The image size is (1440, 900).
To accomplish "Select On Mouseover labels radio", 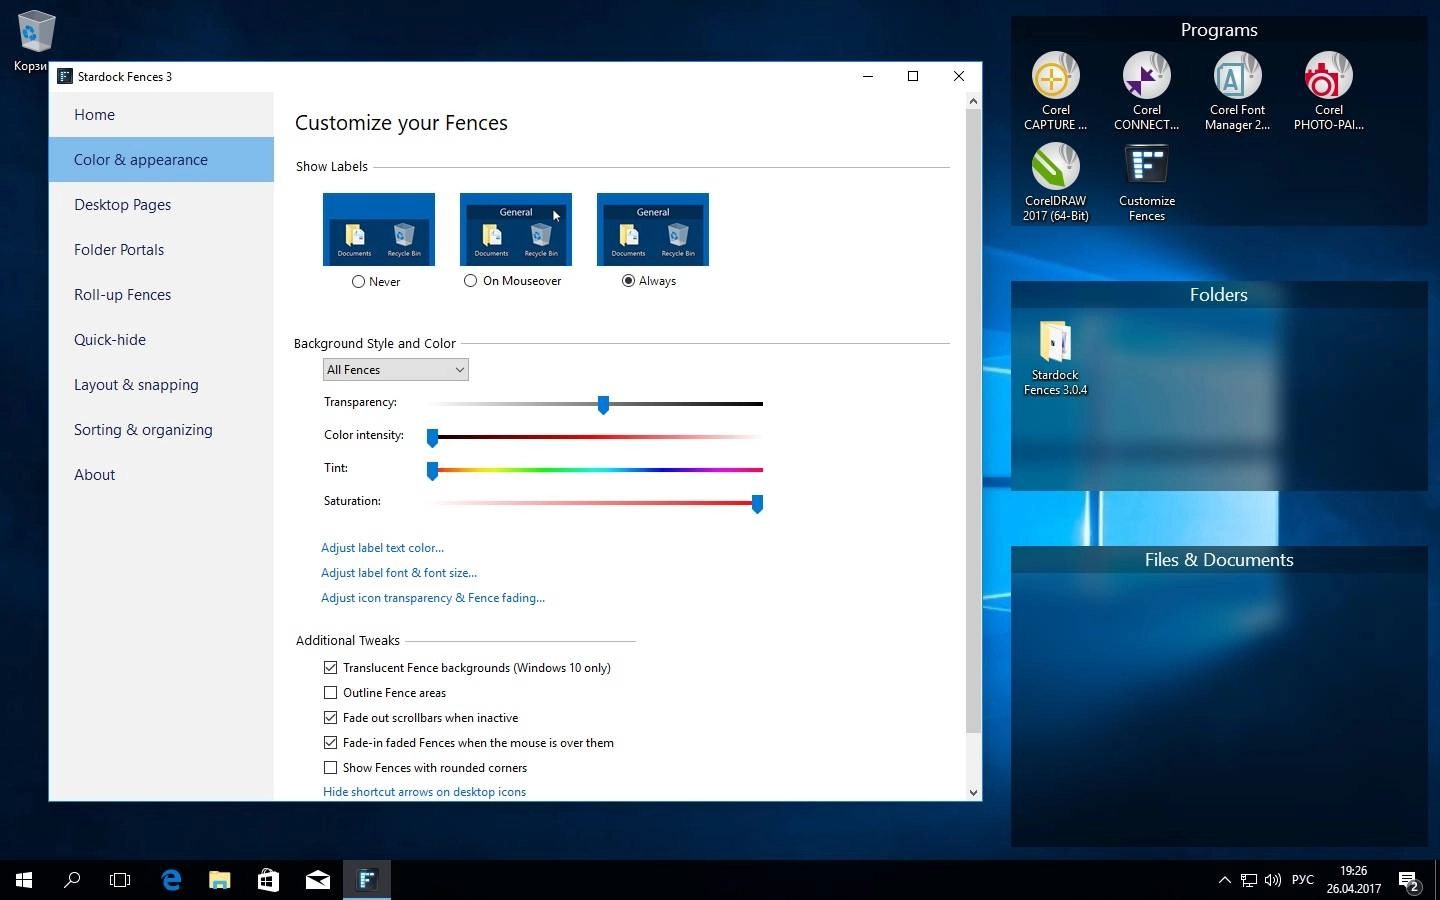I will [x=470, y=281].
